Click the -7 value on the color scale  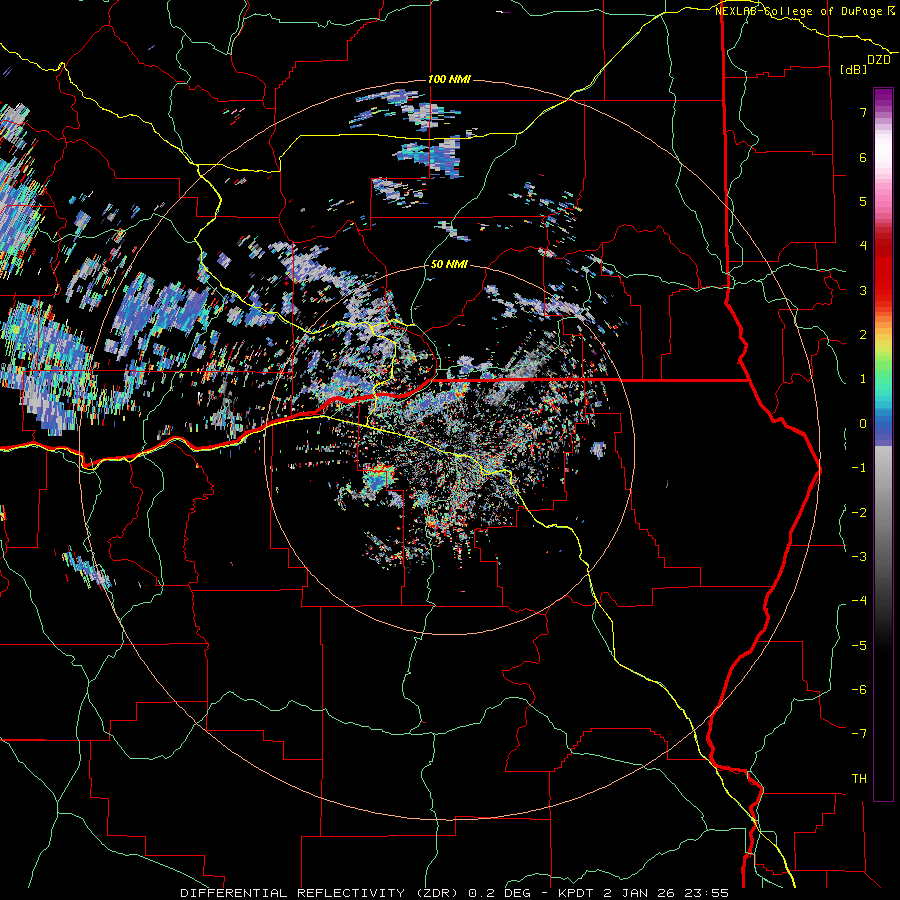pyautogui.click(x=859, y=734)
